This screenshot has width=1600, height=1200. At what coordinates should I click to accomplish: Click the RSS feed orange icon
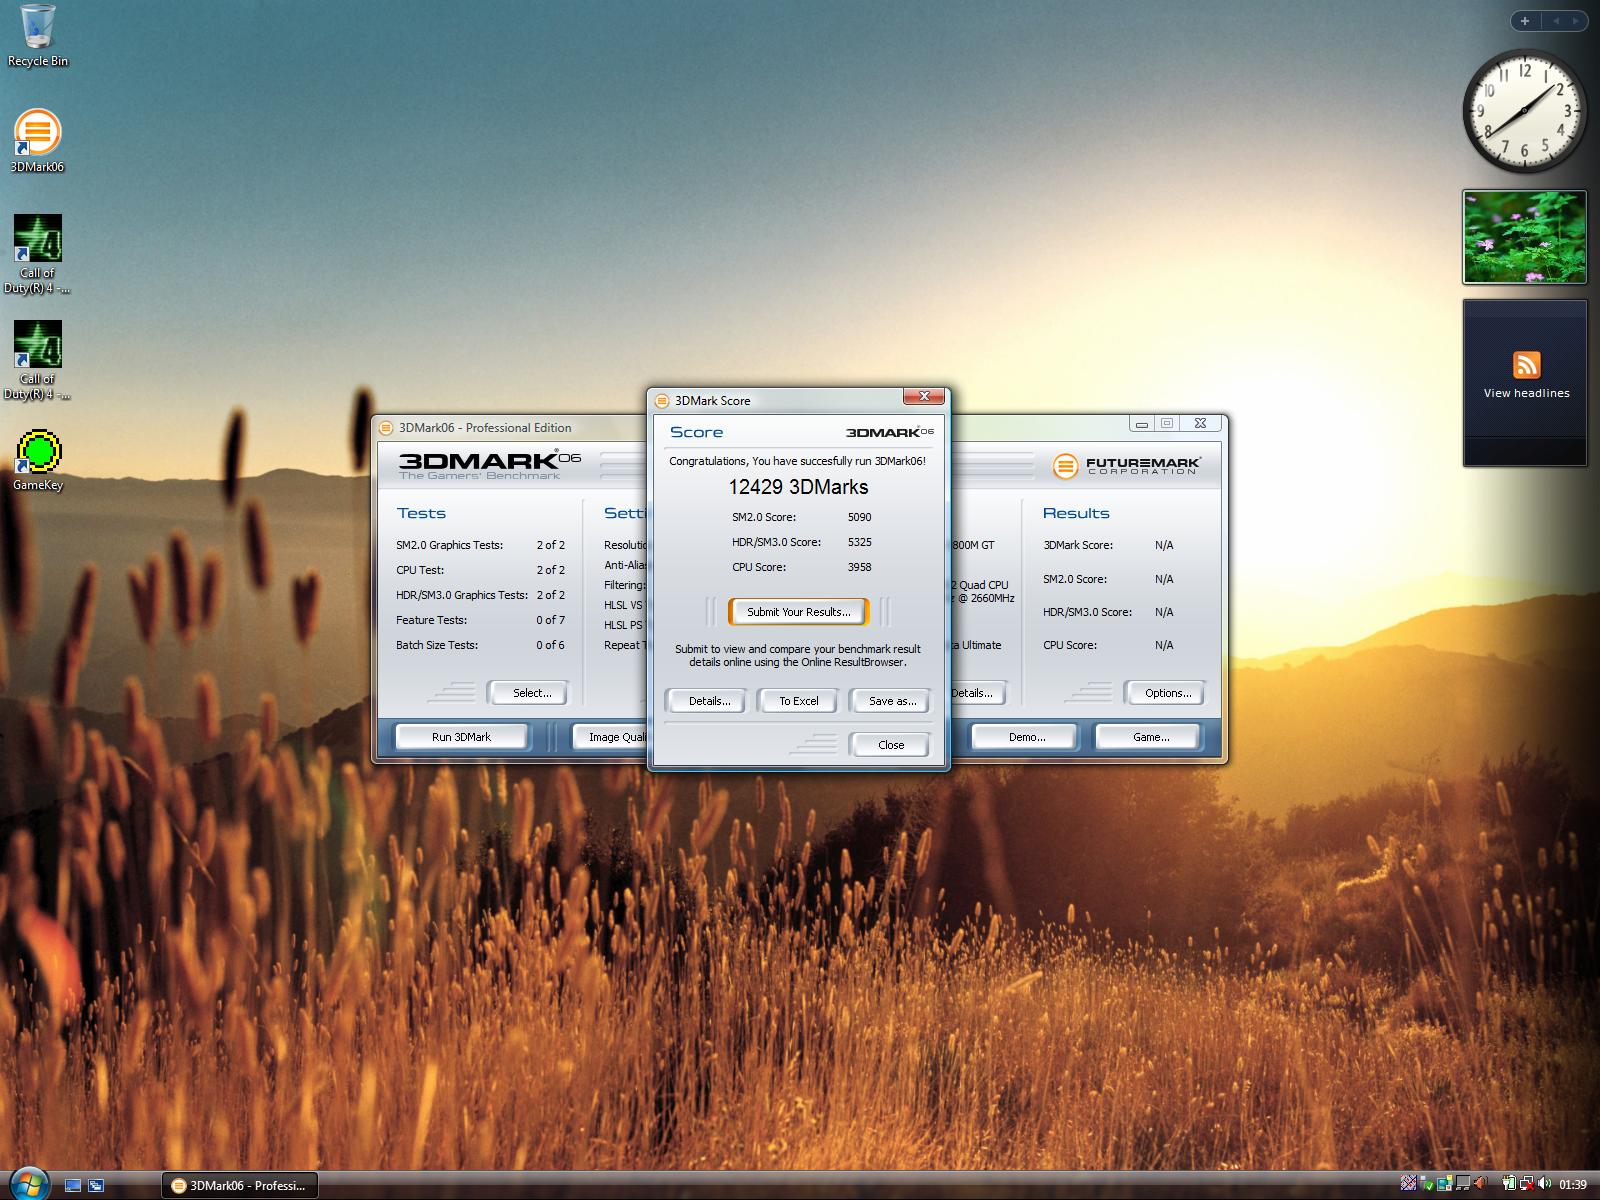coord(1526,365)
